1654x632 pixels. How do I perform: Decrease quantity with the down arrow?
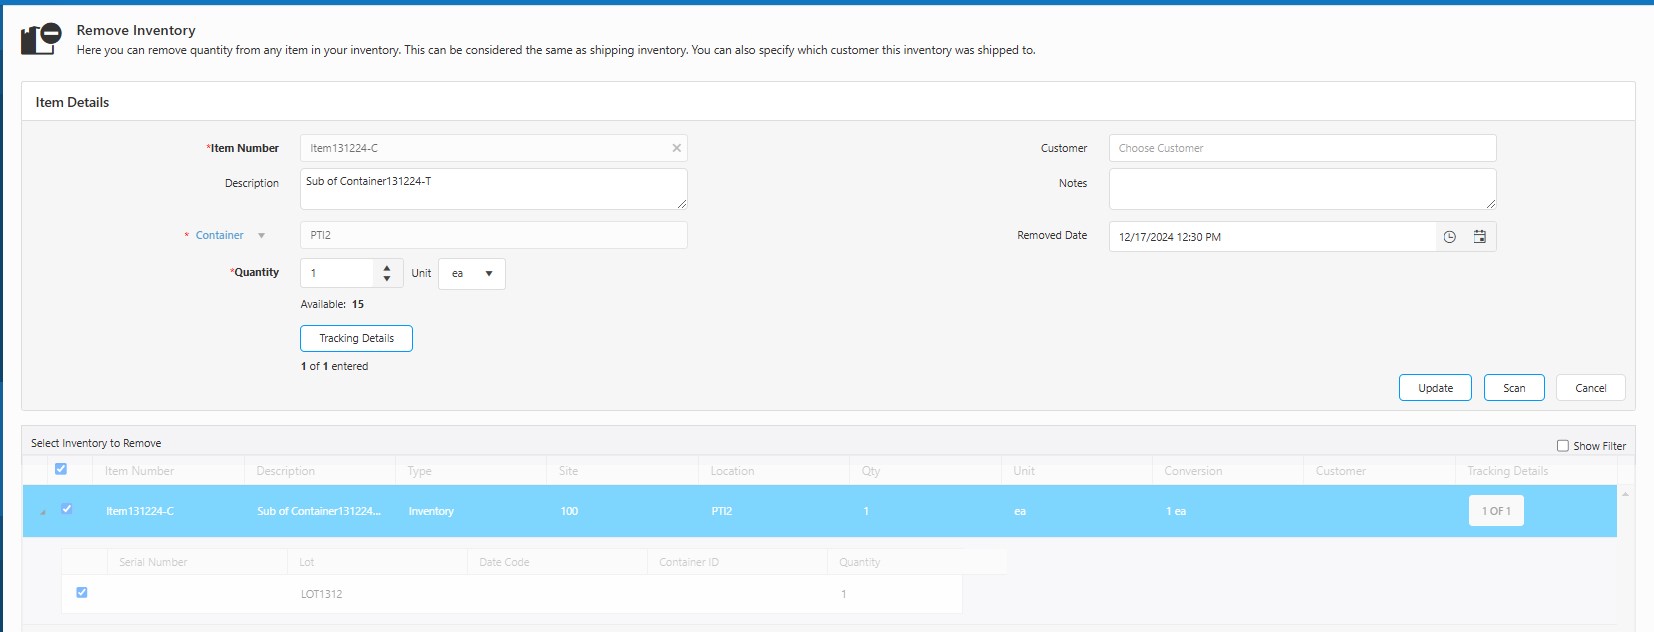pos(387,279)
